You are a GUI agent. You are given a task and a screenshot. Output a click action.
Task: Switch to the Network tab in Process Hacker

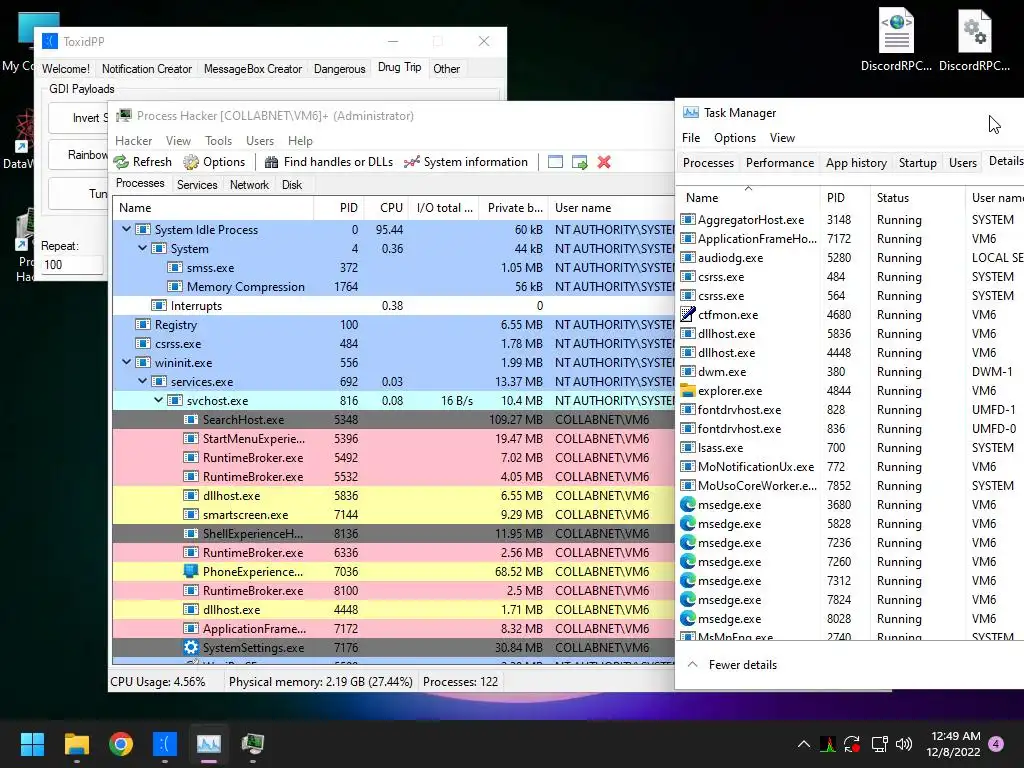(x=249, y=185)
